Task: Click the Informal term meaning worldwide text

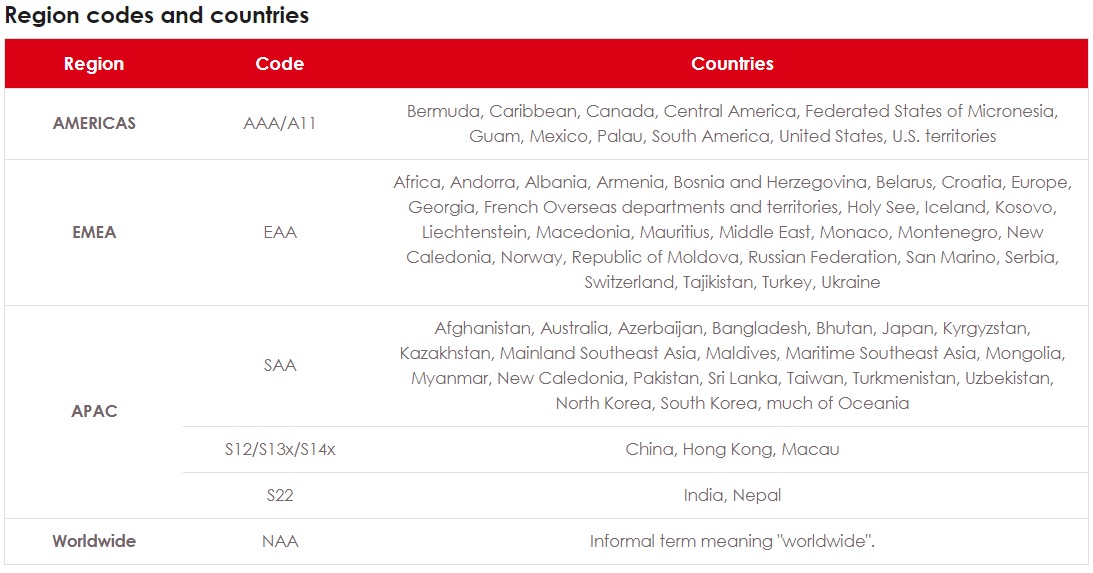Action: [732, 541]
